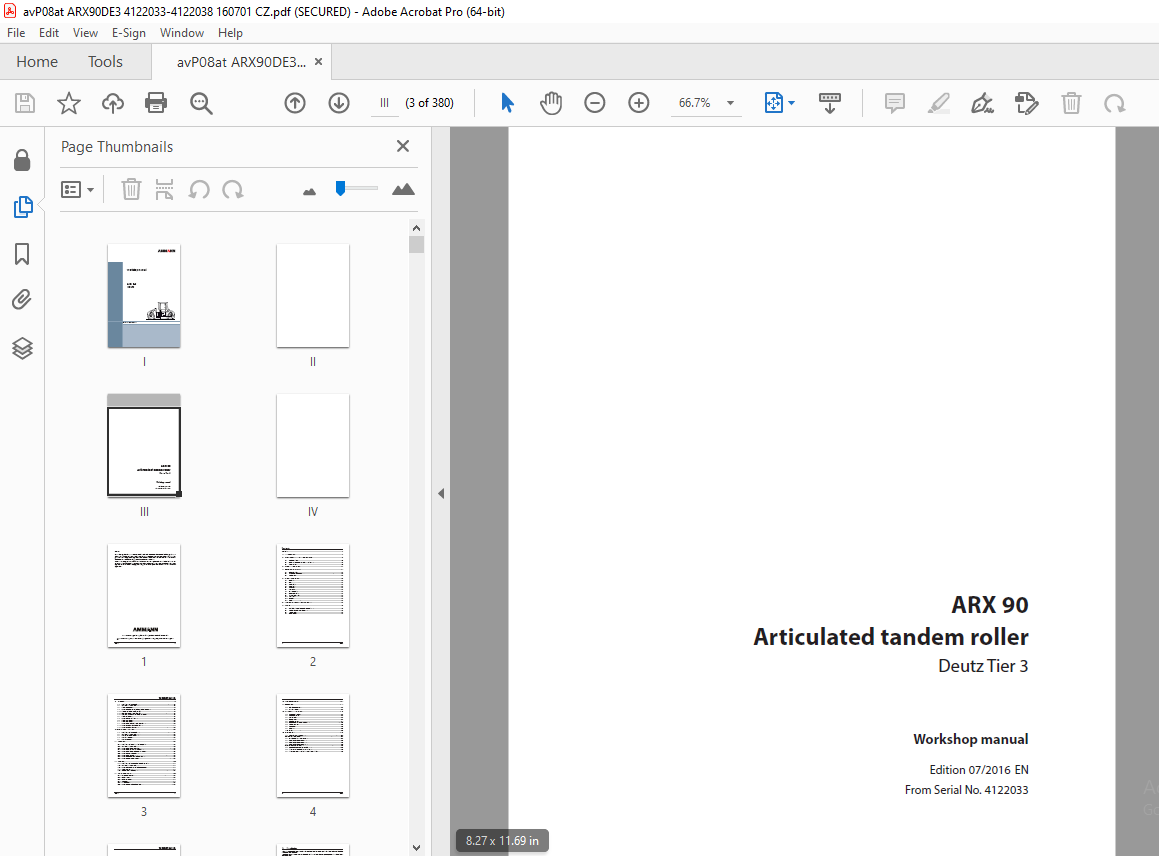Reduce thumbnail size small mountain icon
The height and width of the screenshot is (856, 1159).
(310, 191)
